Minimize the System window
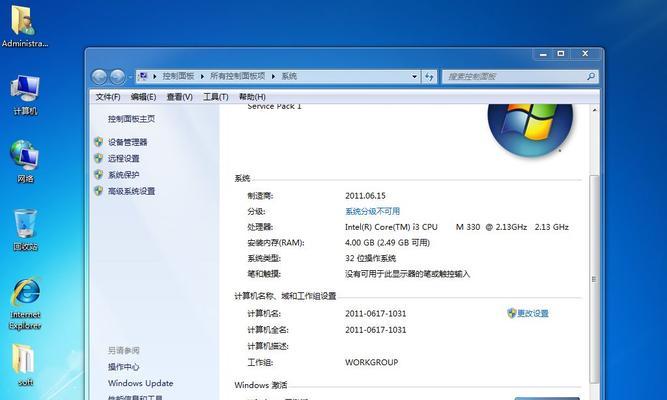This screenshot has height=400, width=667. click(543, 54)
